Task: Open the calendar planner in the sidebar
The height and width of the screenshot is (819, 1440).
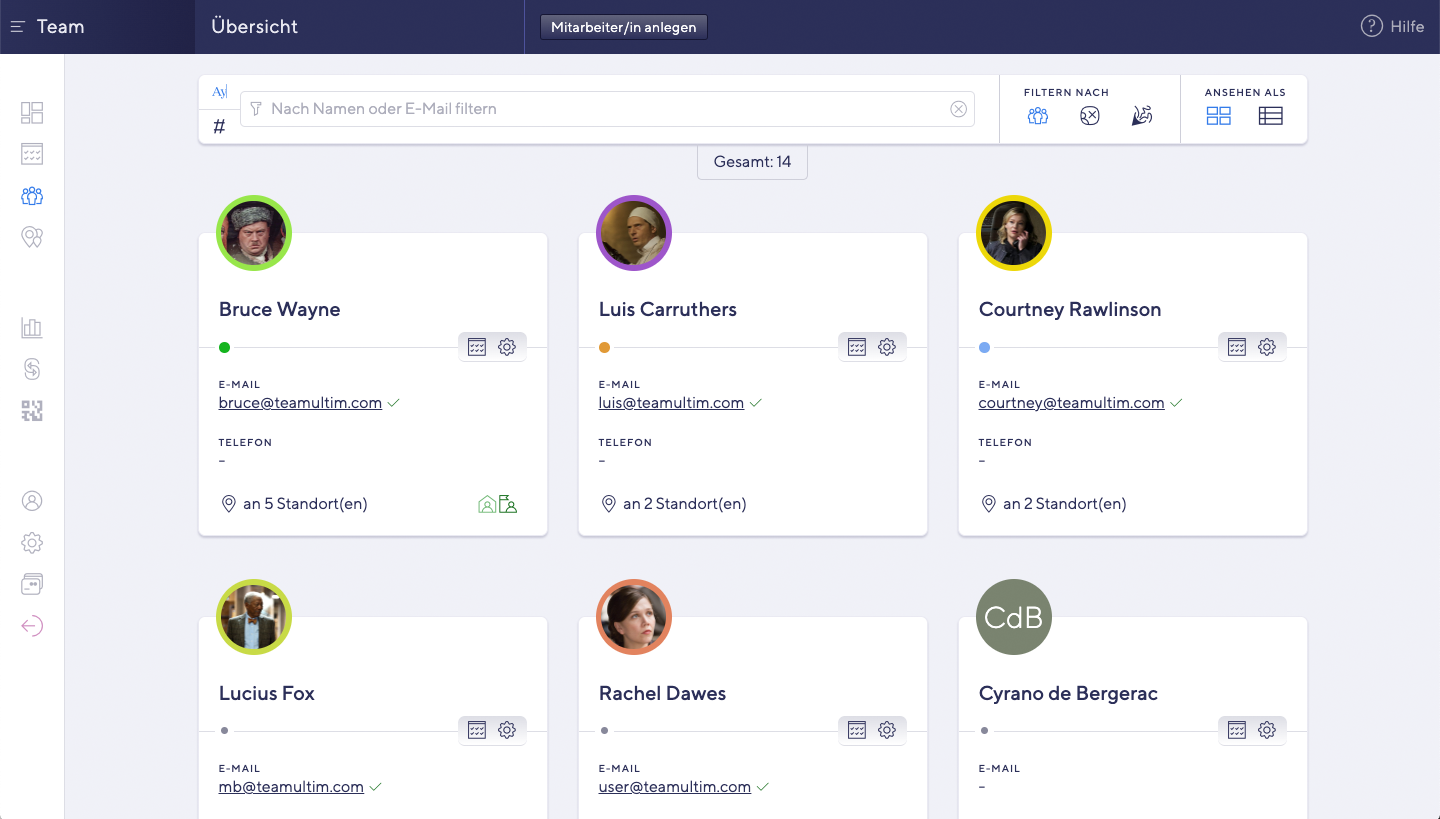Action: [32, 154]
